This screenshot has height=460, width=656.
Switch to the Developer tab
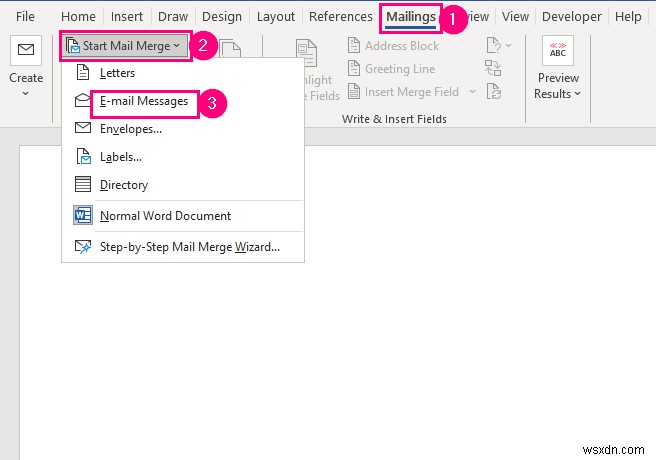(x=571, y=17)
